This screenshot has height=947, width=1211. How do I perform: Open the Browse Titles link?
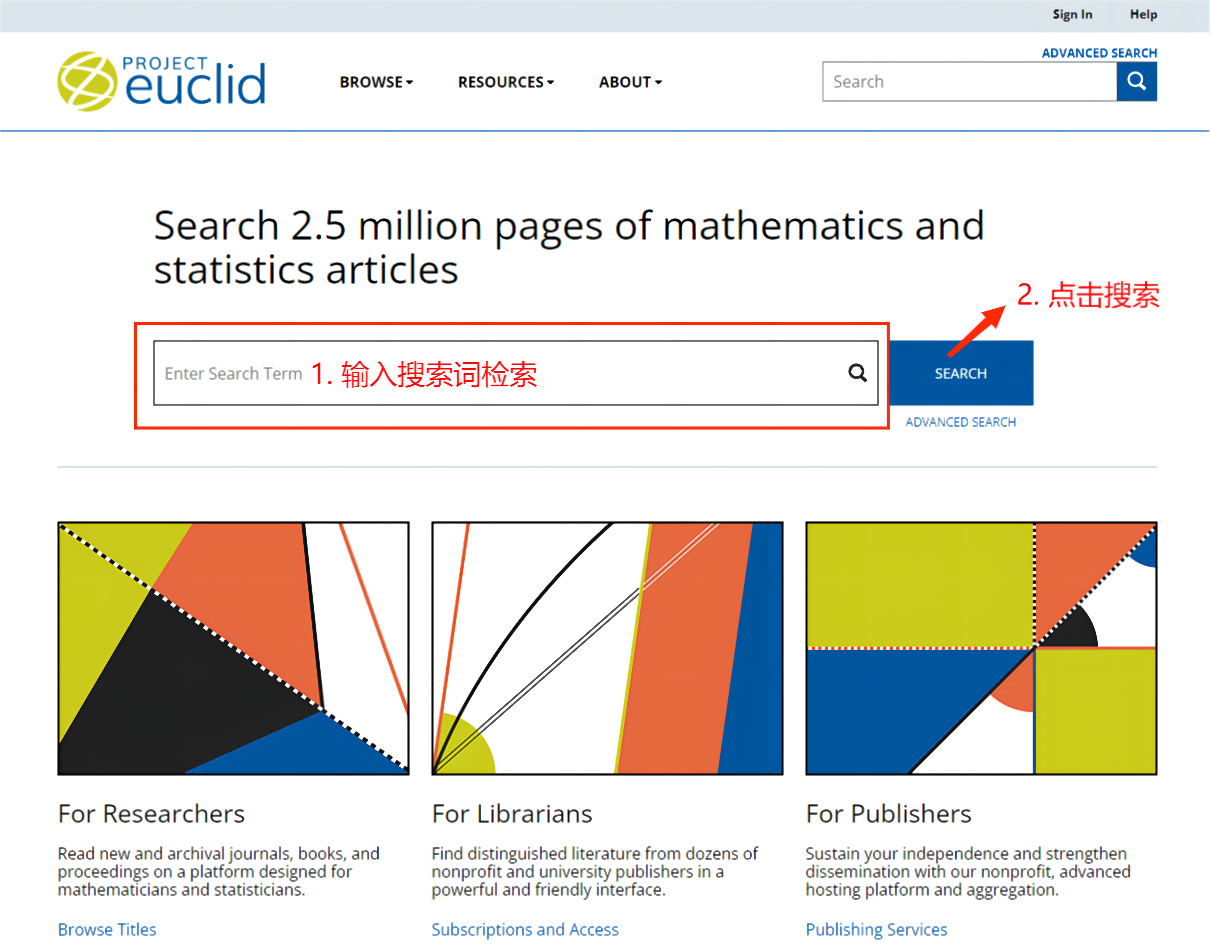click(x=107, y=929)
